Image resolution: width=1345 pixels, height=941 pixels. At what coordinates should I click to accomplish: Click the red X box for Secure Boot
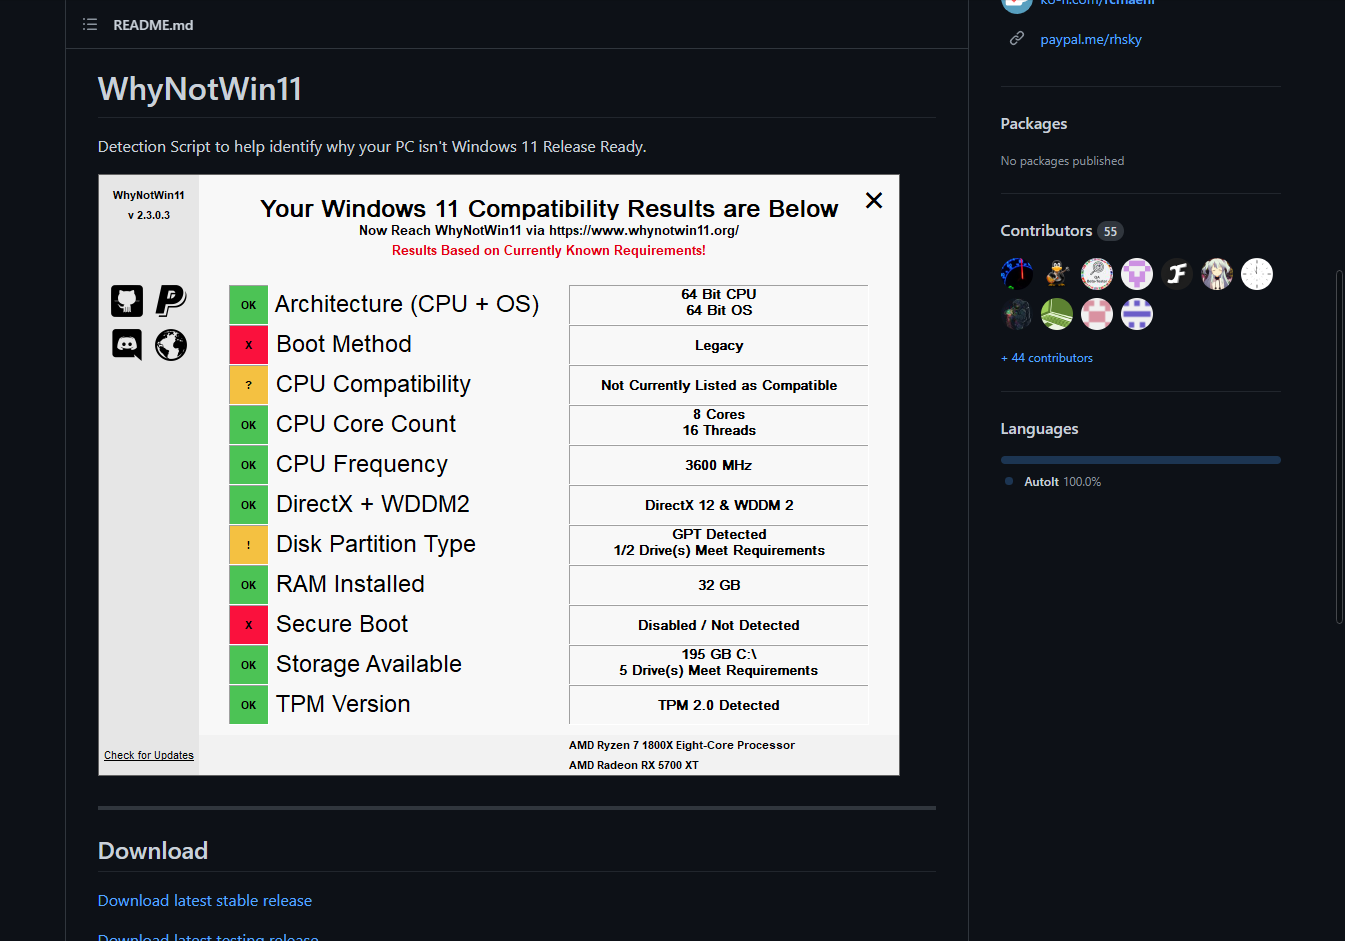249,625
